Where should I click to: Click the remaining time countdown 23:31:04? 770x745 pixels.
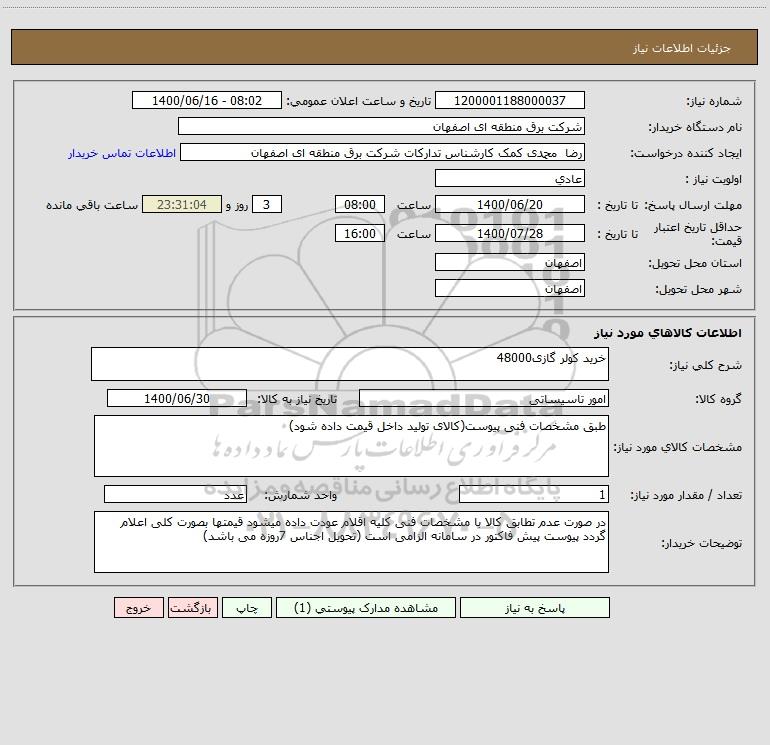tap(182, 204)
